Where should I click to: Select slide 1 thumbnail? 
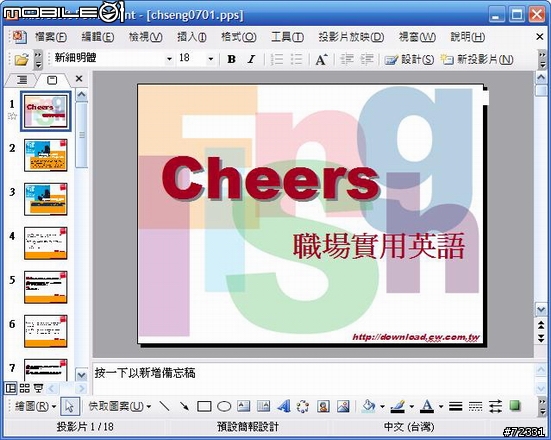click(46, 111)
